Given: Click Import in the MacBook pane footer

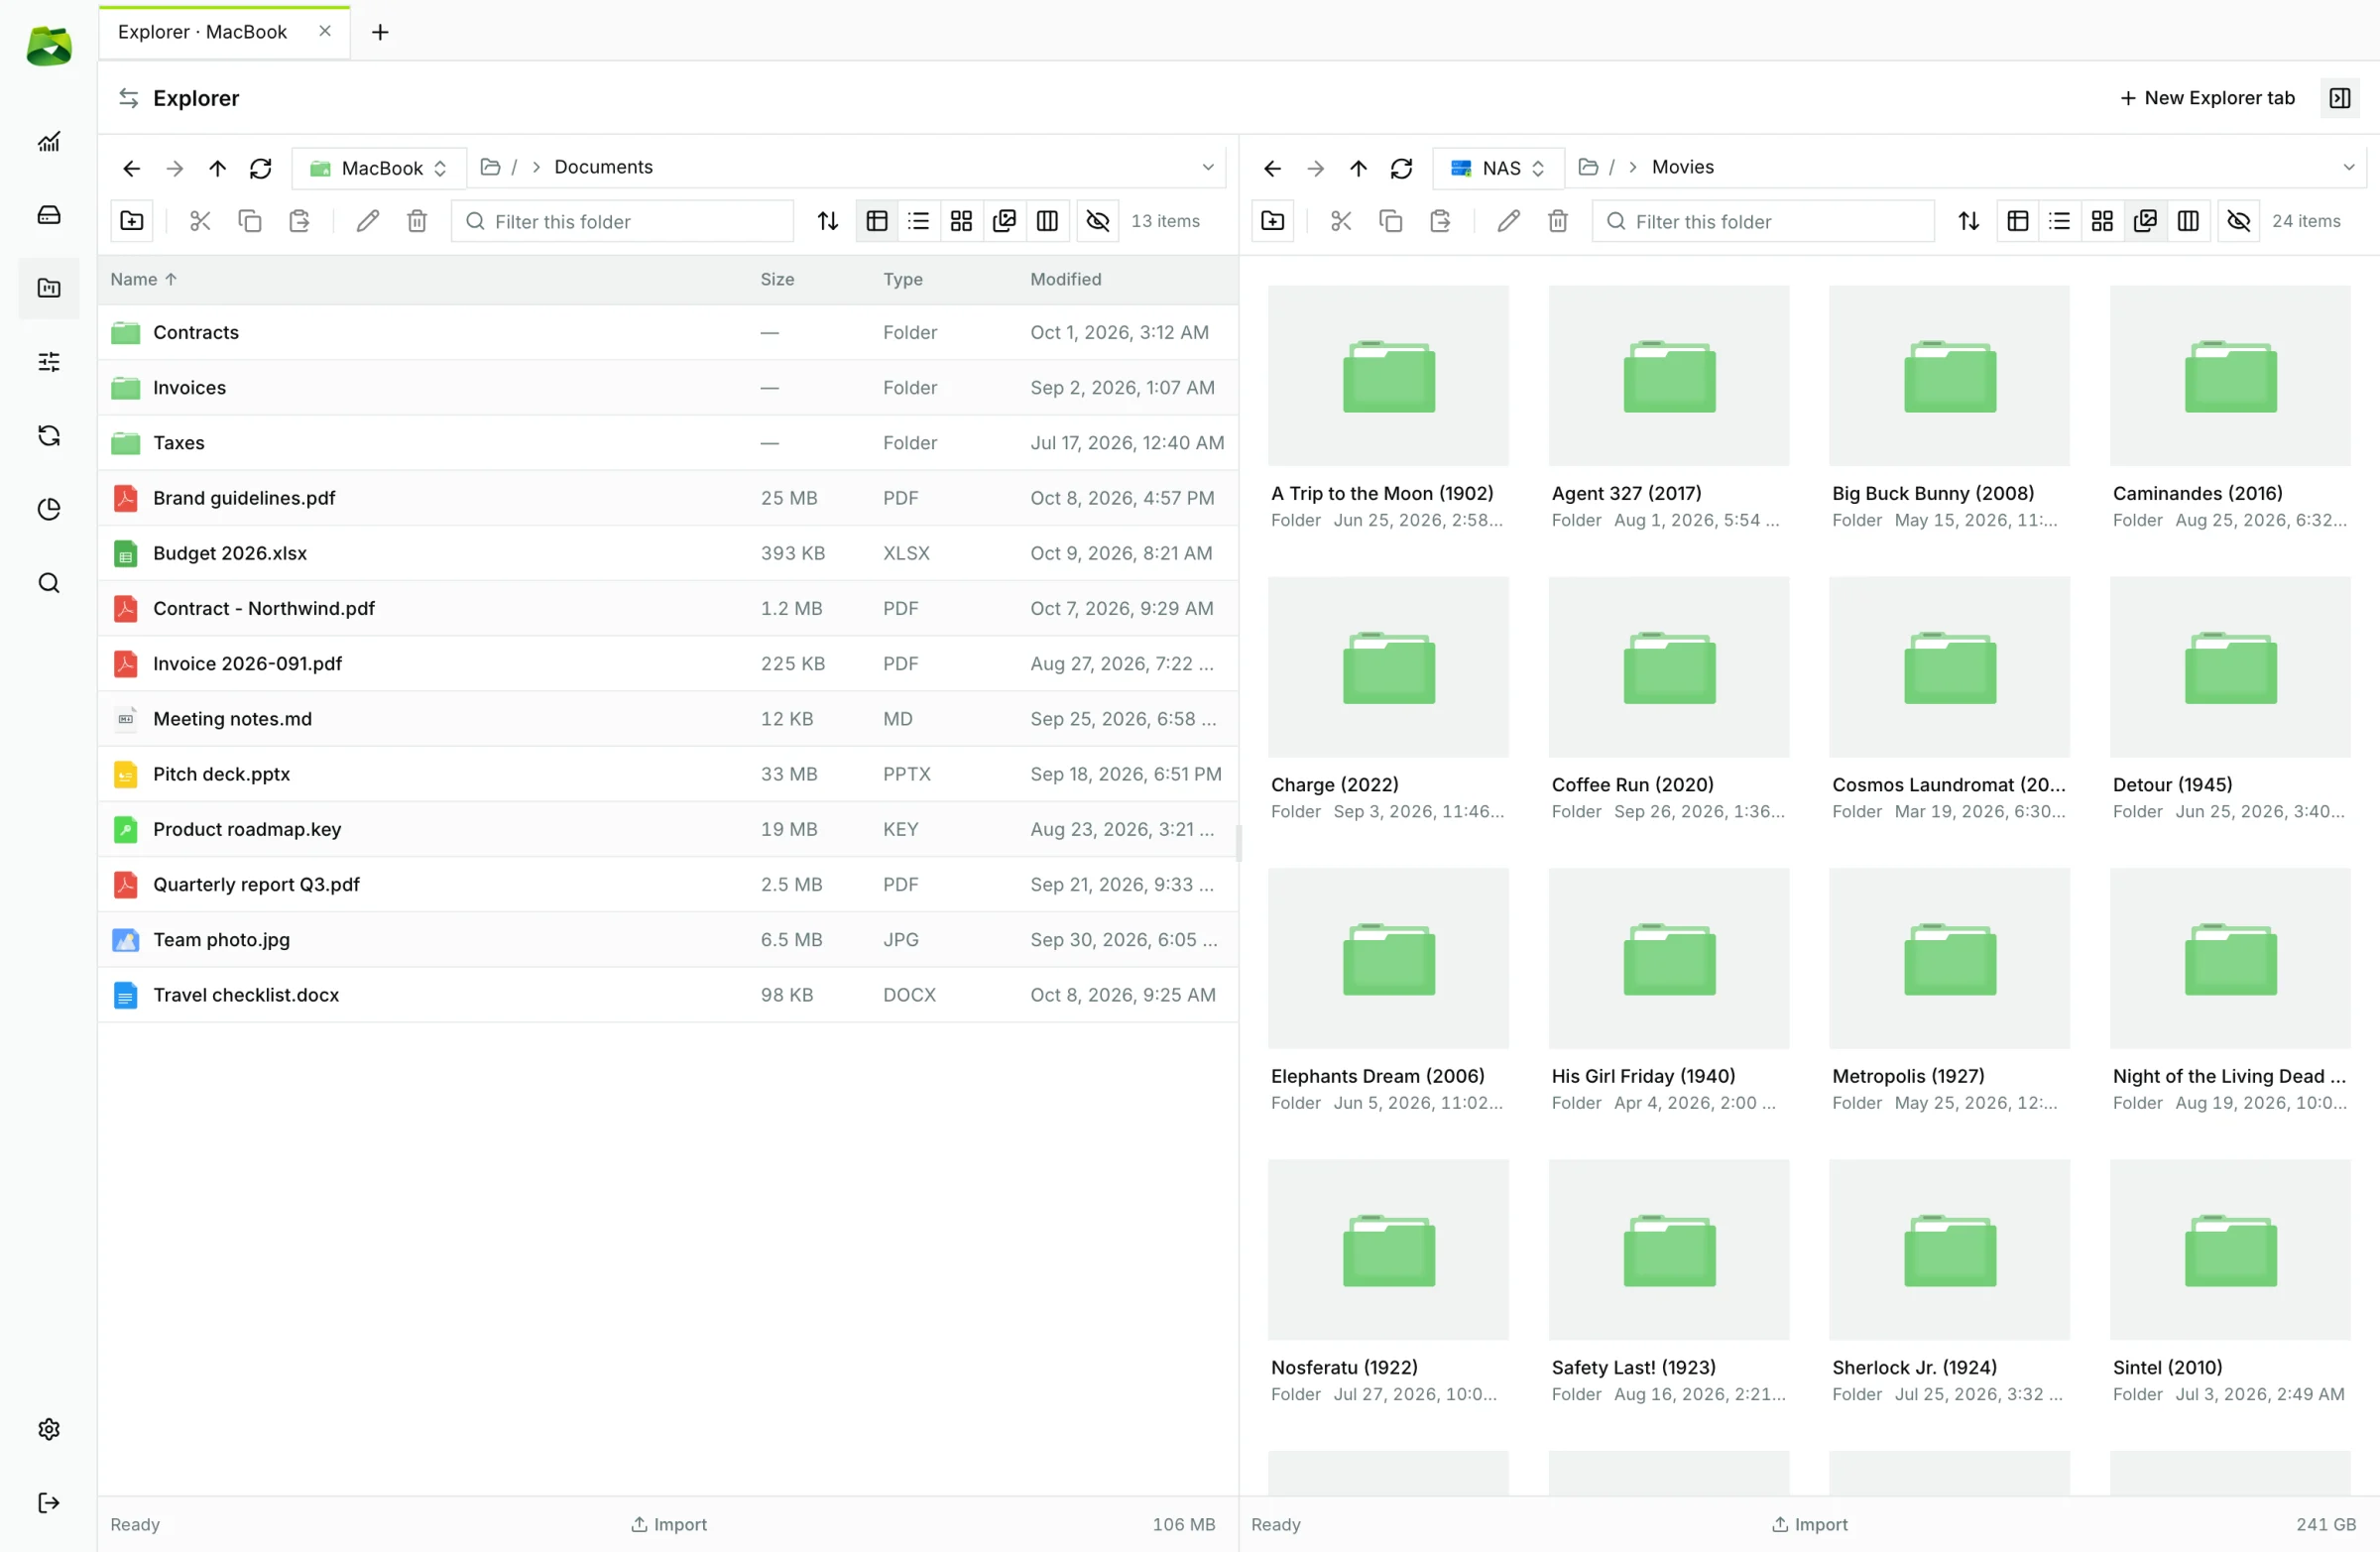Looking at the screenshot, I should 669,1525.
